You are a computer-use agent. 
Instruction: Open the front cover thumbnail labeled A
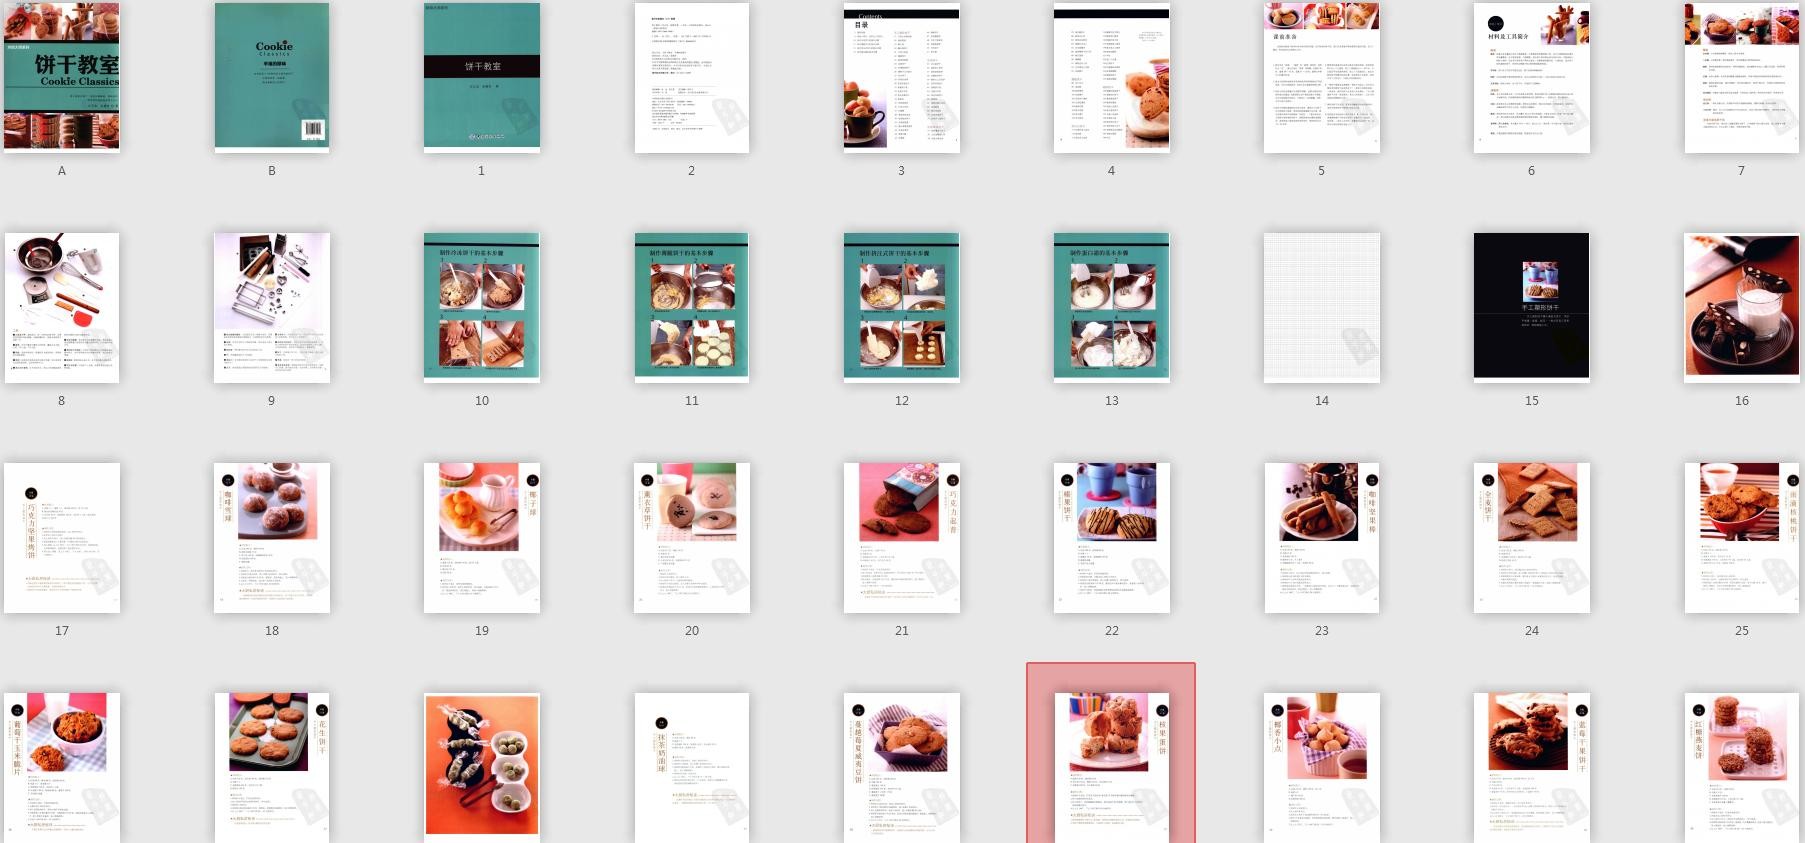click(x=62, y=77)
